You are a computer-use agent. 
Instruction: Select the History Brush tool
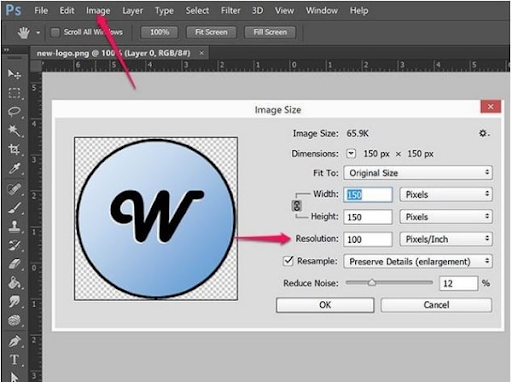[14, 246]
